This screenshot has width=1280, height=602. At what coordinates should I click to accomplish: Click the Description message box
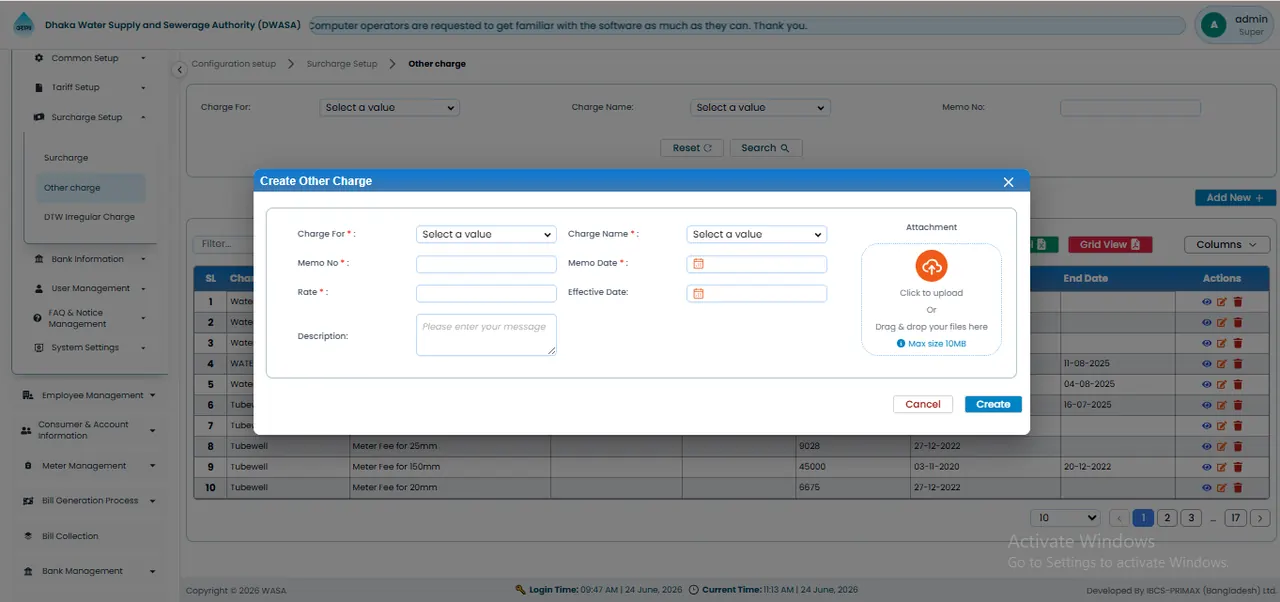click(486, 335)
